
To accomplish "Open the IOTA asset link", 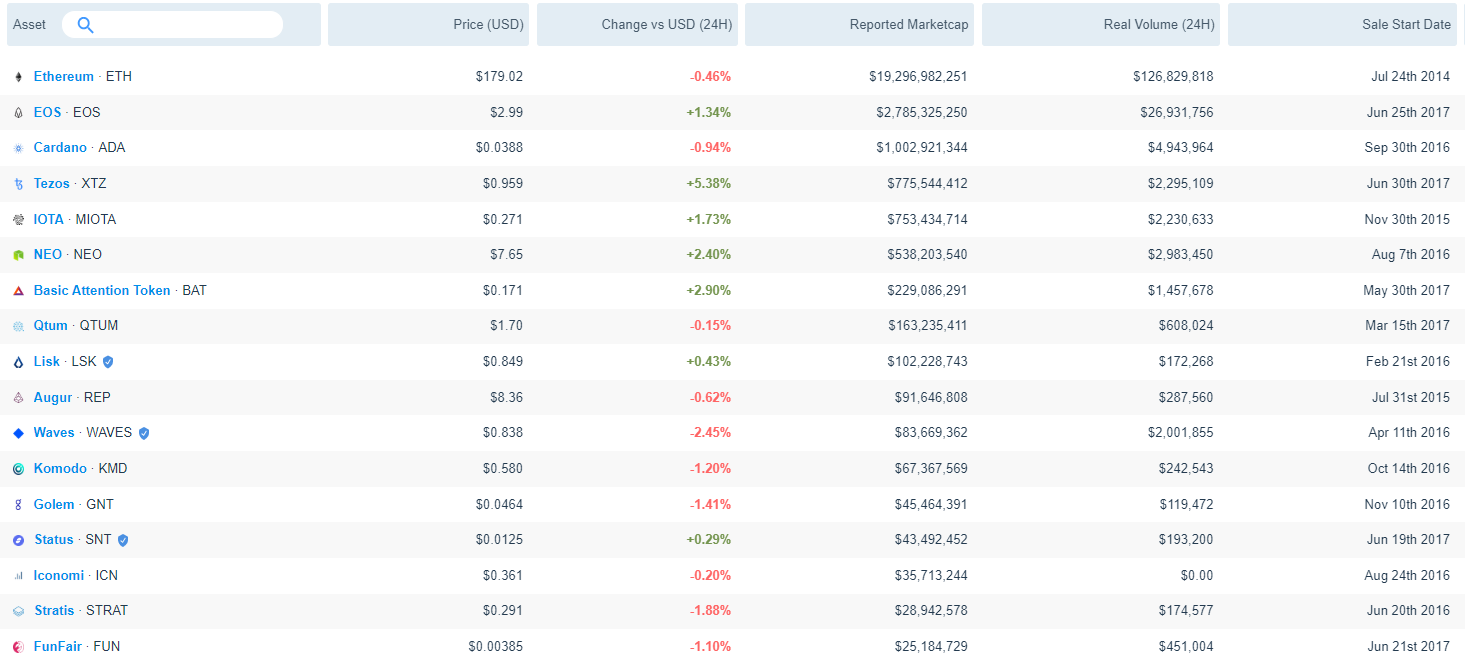I will (x=49, y=219).
